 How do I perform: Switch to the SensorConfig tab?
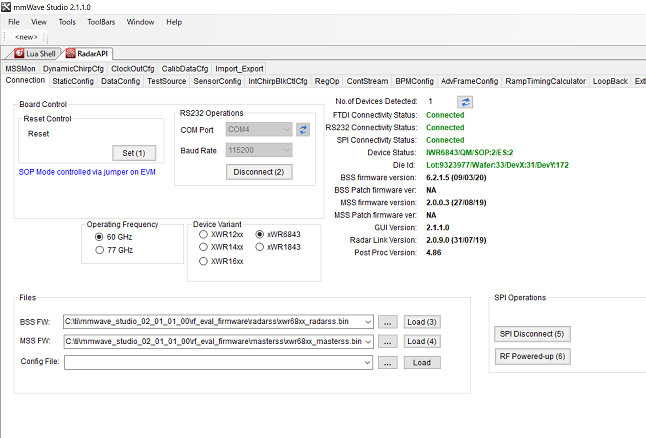217,81
